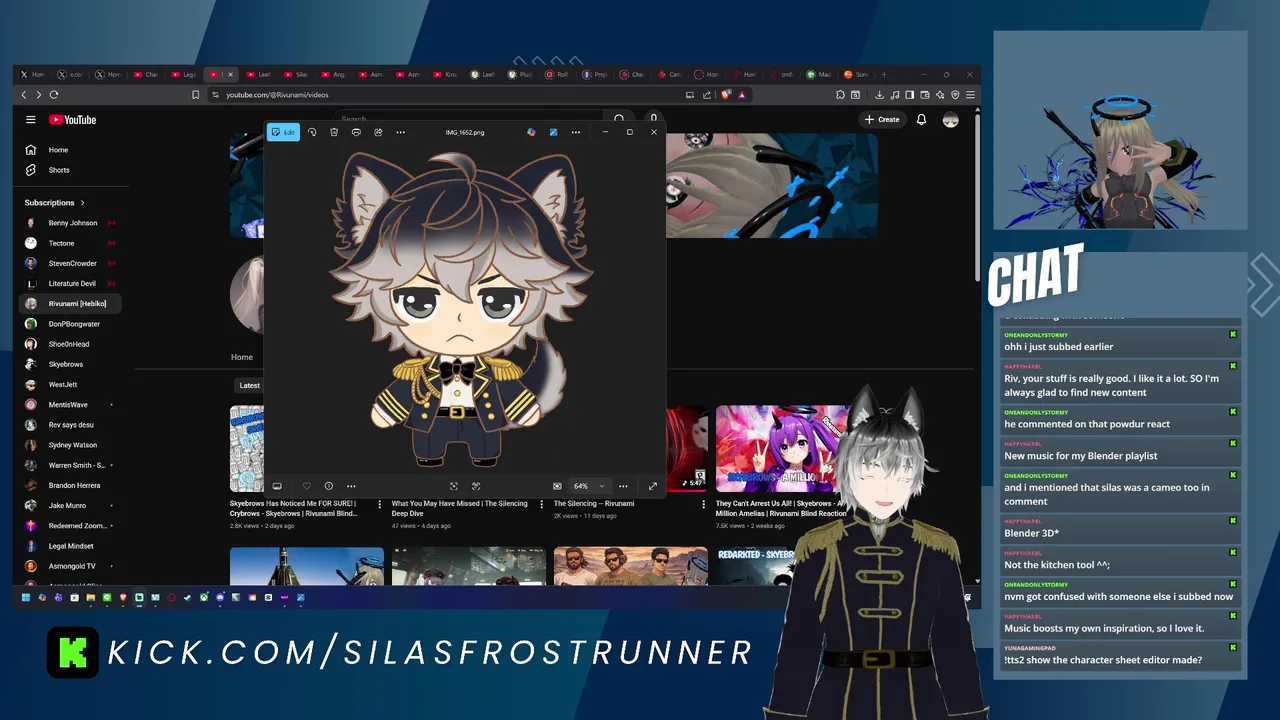
Task: Show actual size in photo viewer
Action: [x=476, y=486]
